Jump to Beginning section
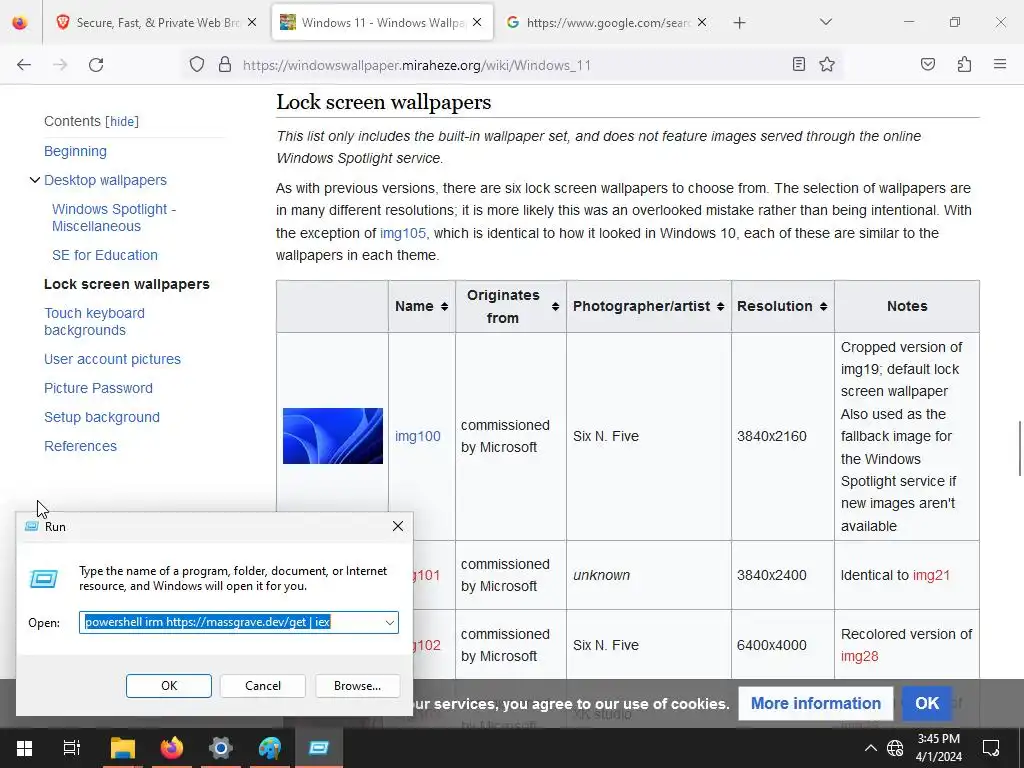1024x768 pixels. [75, 151]
